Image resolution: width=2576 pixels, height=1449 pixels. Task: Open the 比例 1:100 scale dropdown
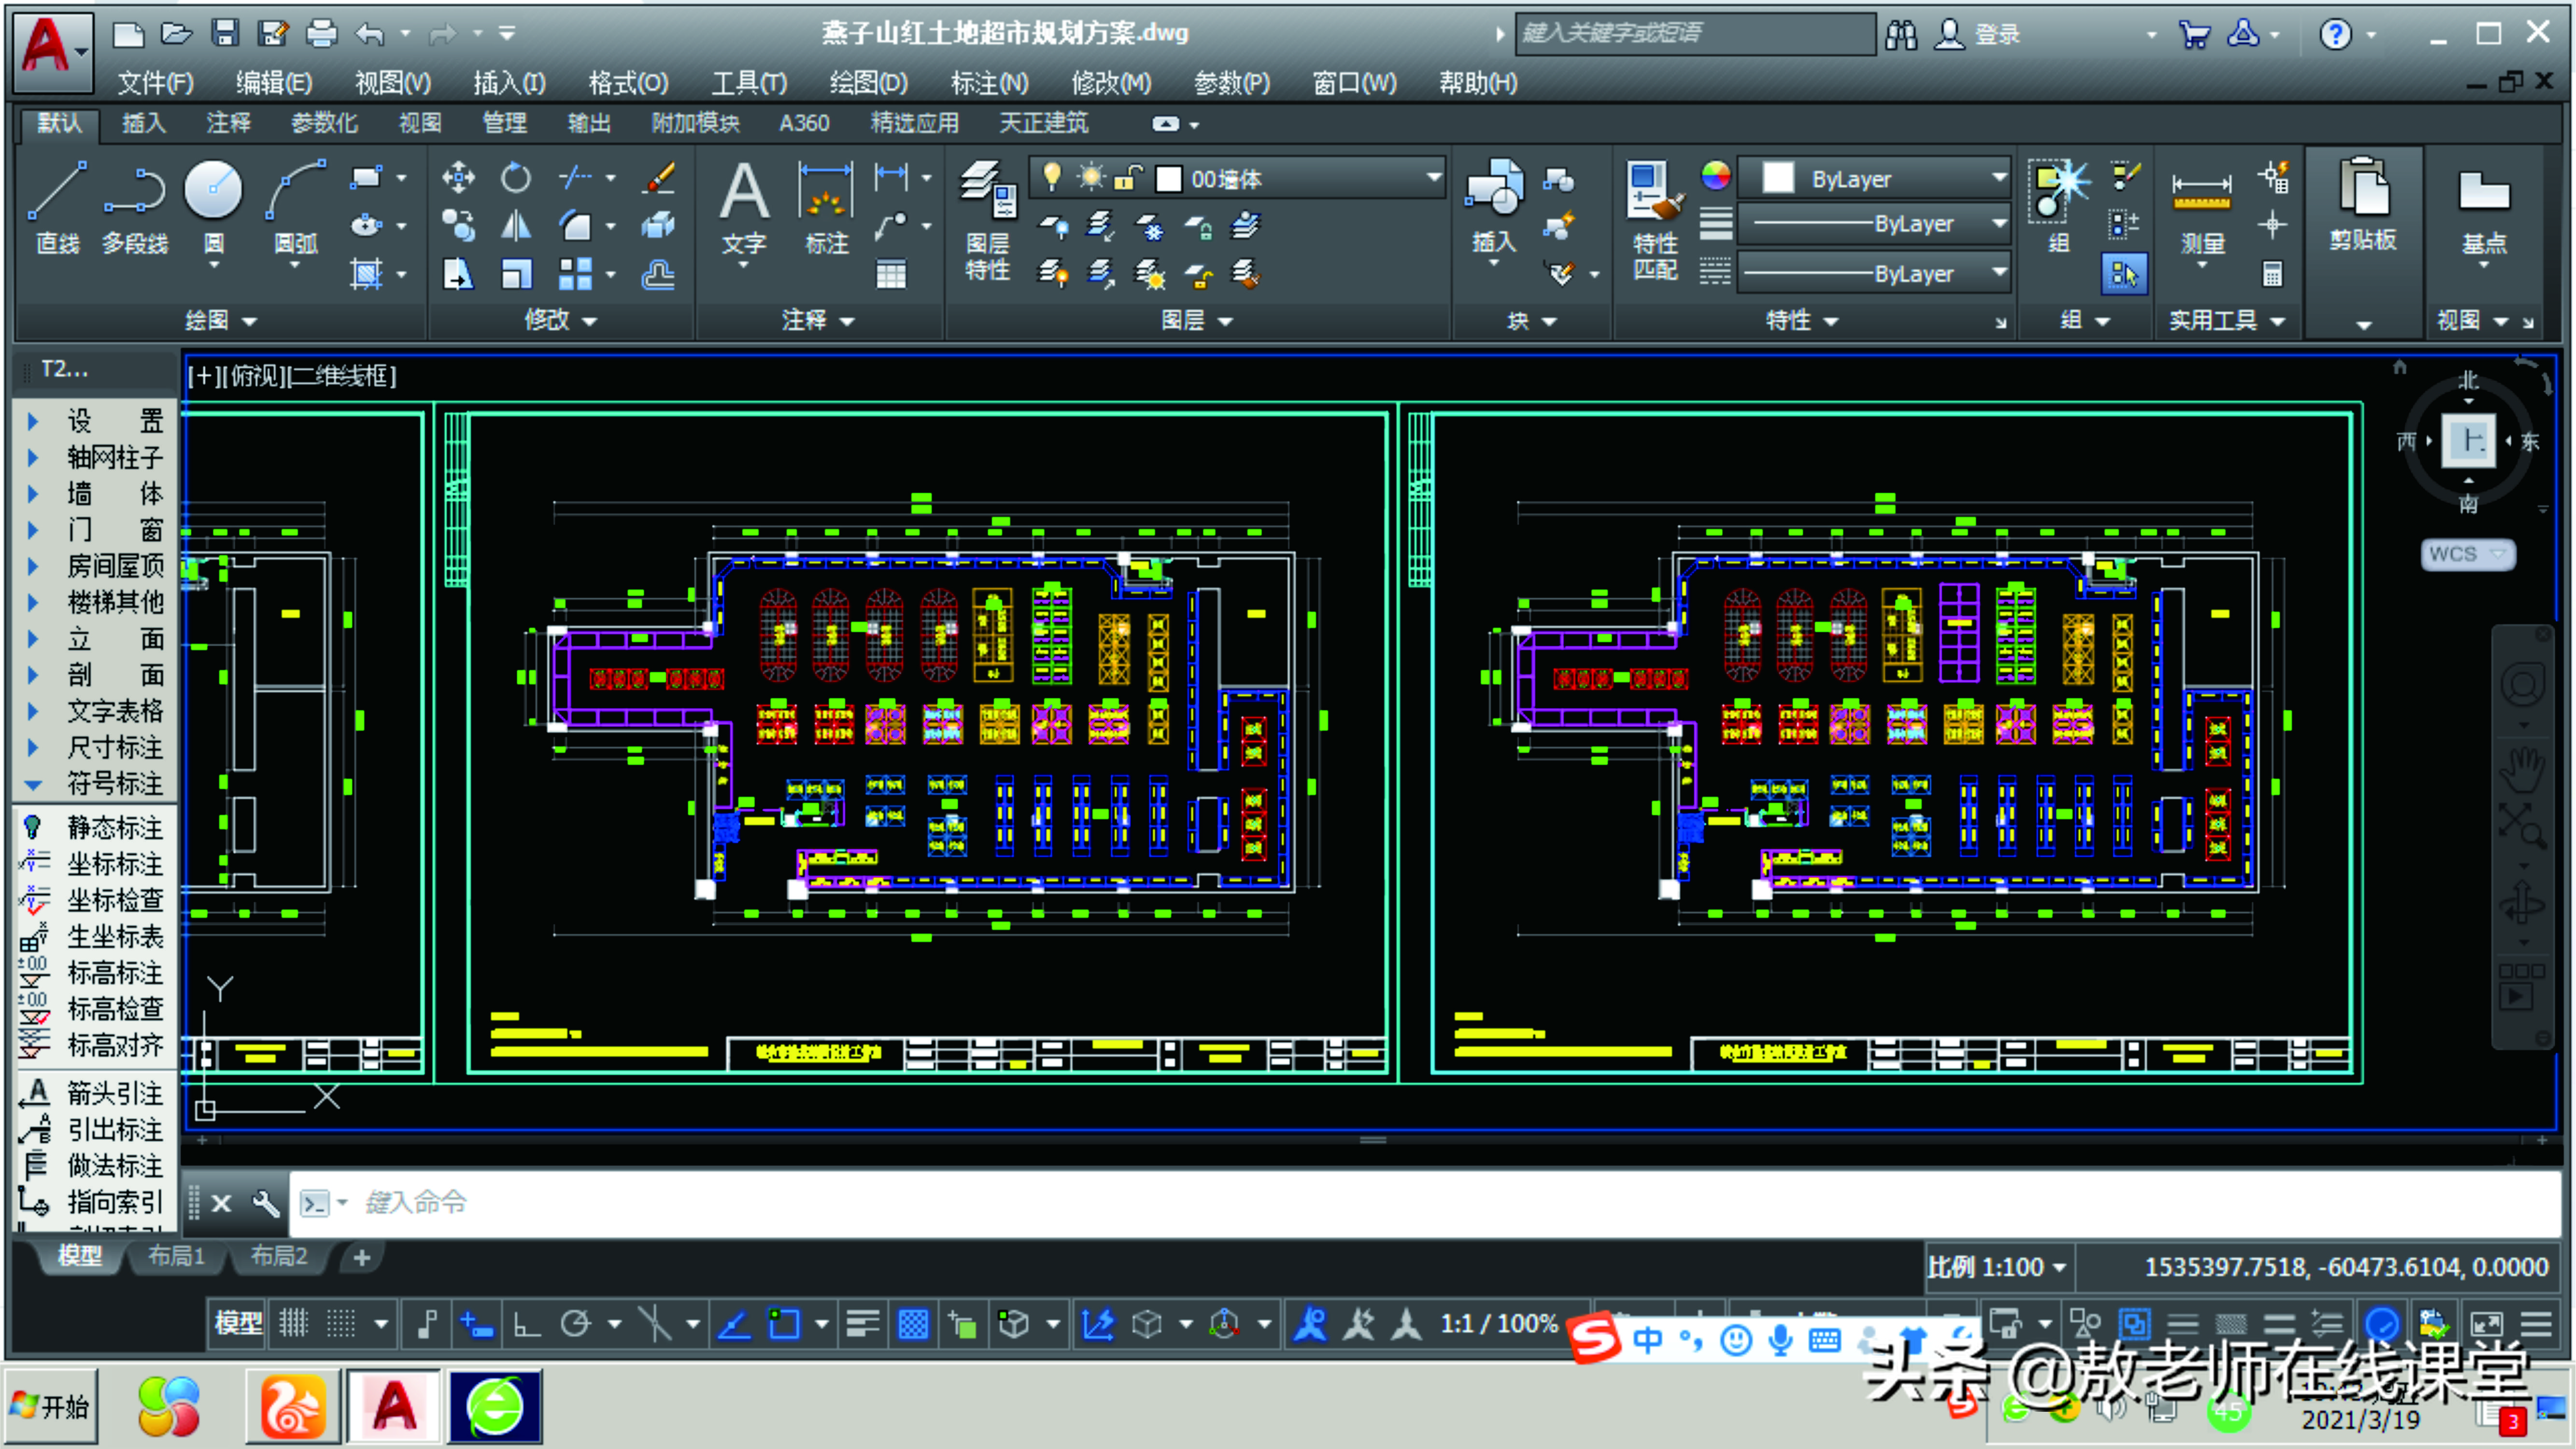pyautogui.click(x=1997, y=1267)
